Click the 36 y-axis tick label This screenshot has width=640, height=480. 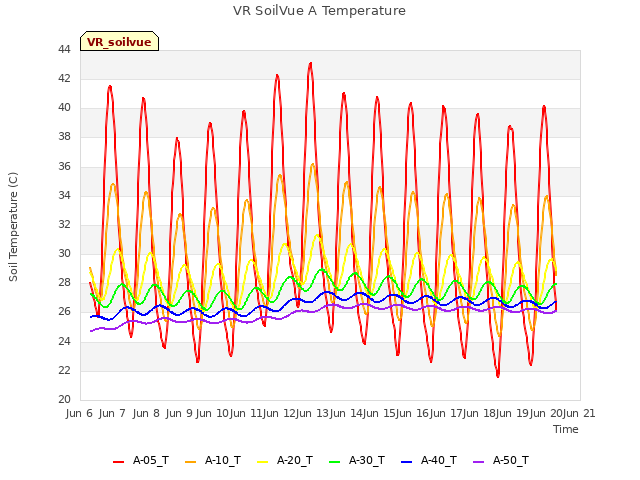[x=64, y=166]
